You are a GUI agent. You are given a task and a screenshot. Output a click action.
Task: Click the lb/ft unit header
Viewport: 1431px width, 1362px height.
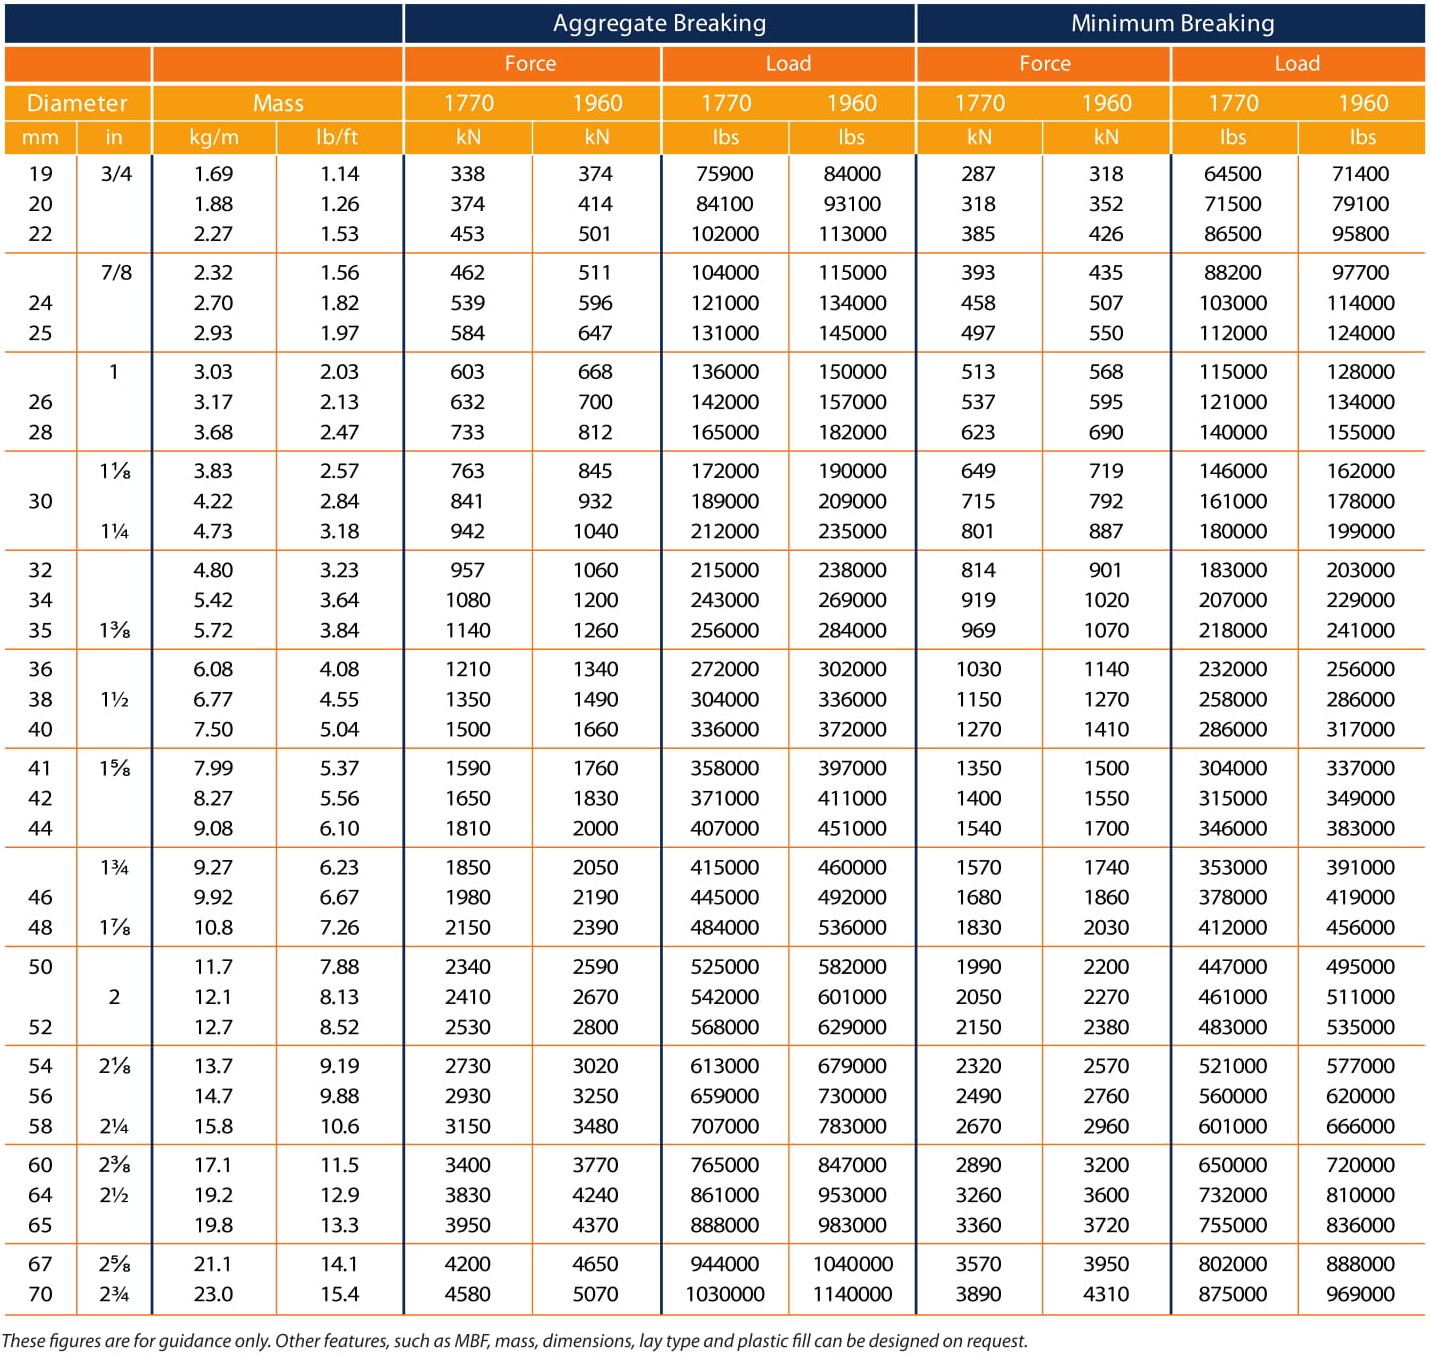point(337,137)
